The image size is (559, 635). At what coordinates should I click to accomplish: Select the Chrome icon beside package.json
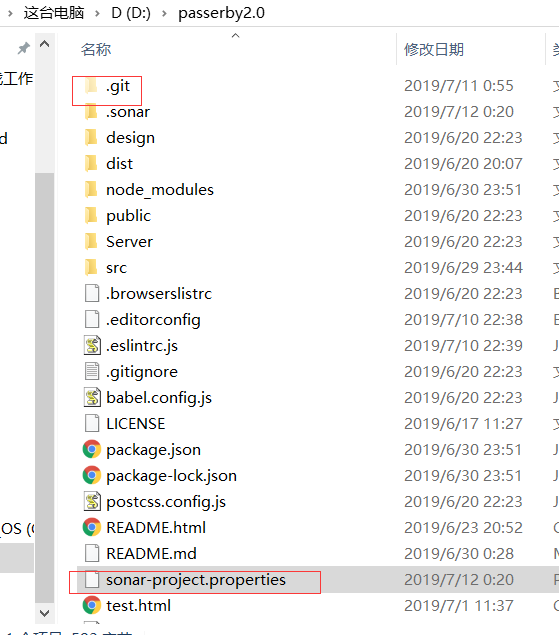tap(92, 450)
